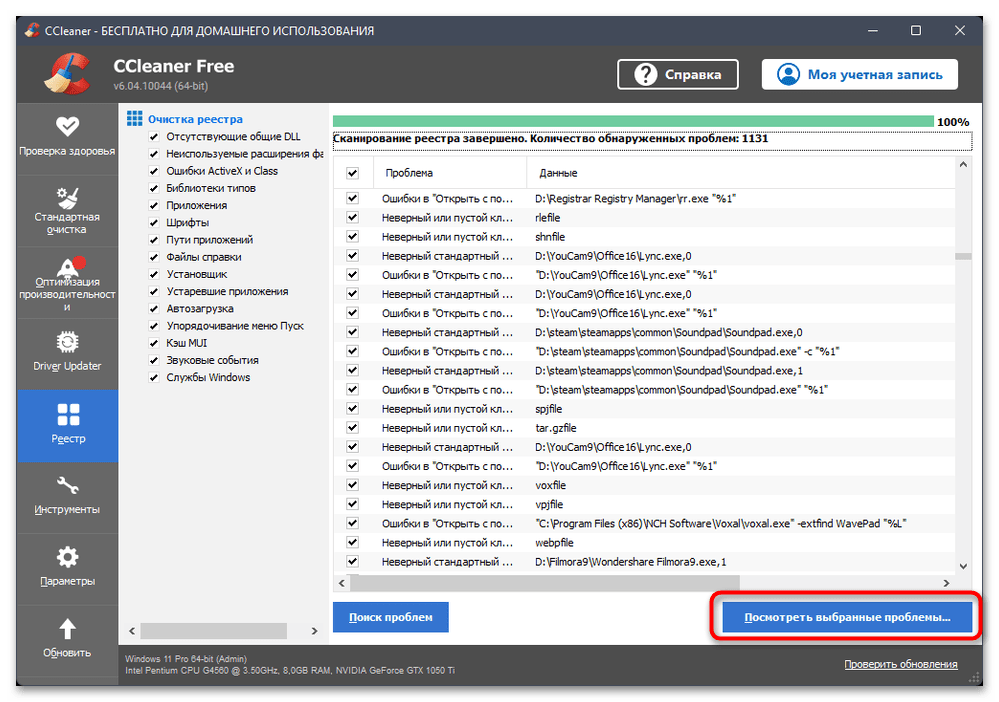
Task: Click the window resize grip corner
Action: coord(973,678)
